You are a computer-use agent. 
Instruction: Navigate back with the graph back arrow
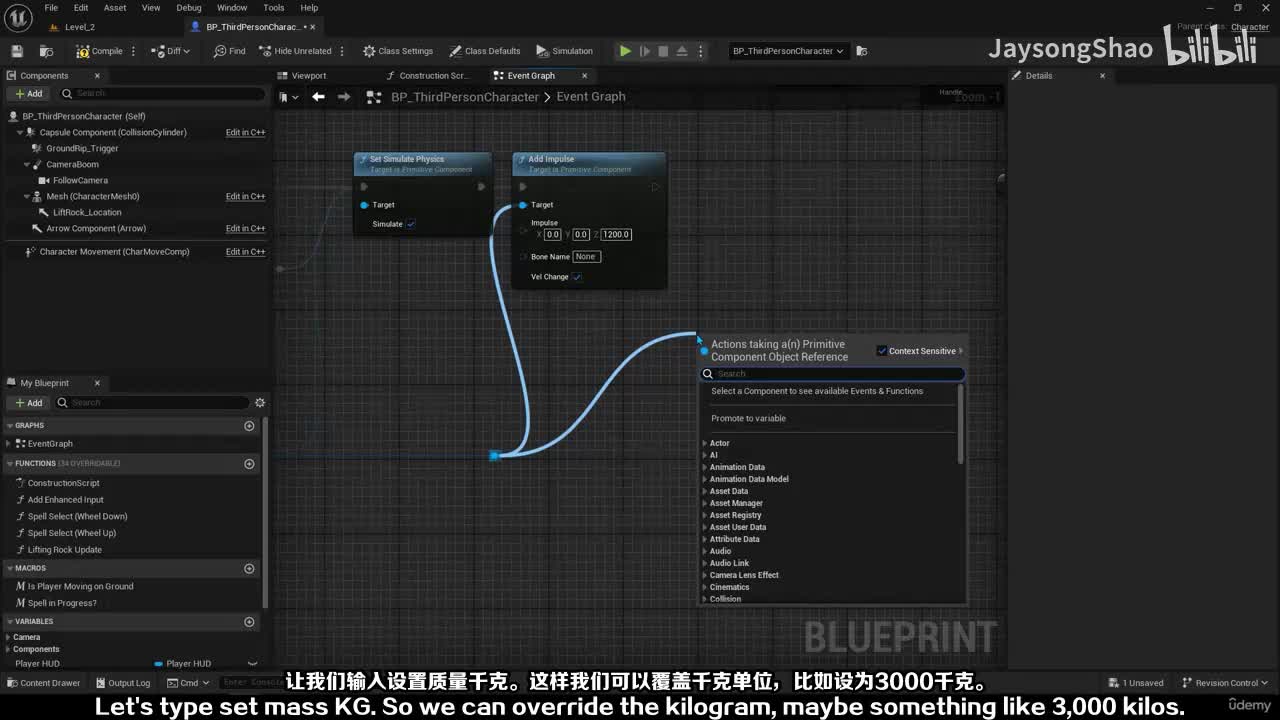coord(318,97)
